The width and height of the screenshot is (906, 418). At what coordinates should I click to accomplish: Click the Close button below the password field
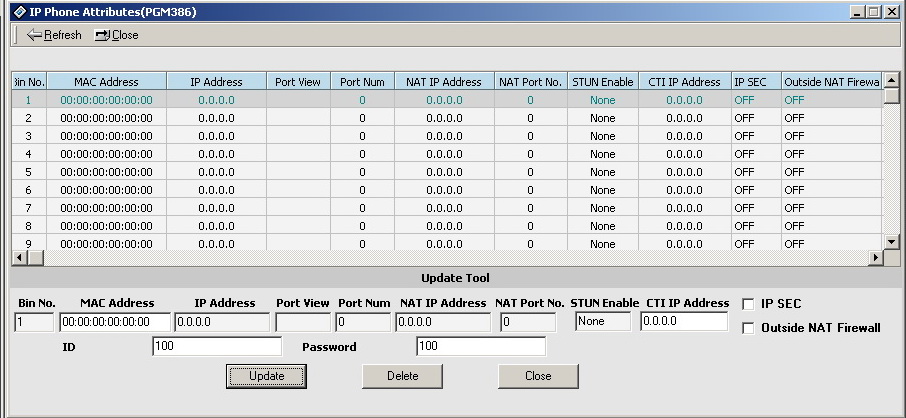tap(538, 376)
